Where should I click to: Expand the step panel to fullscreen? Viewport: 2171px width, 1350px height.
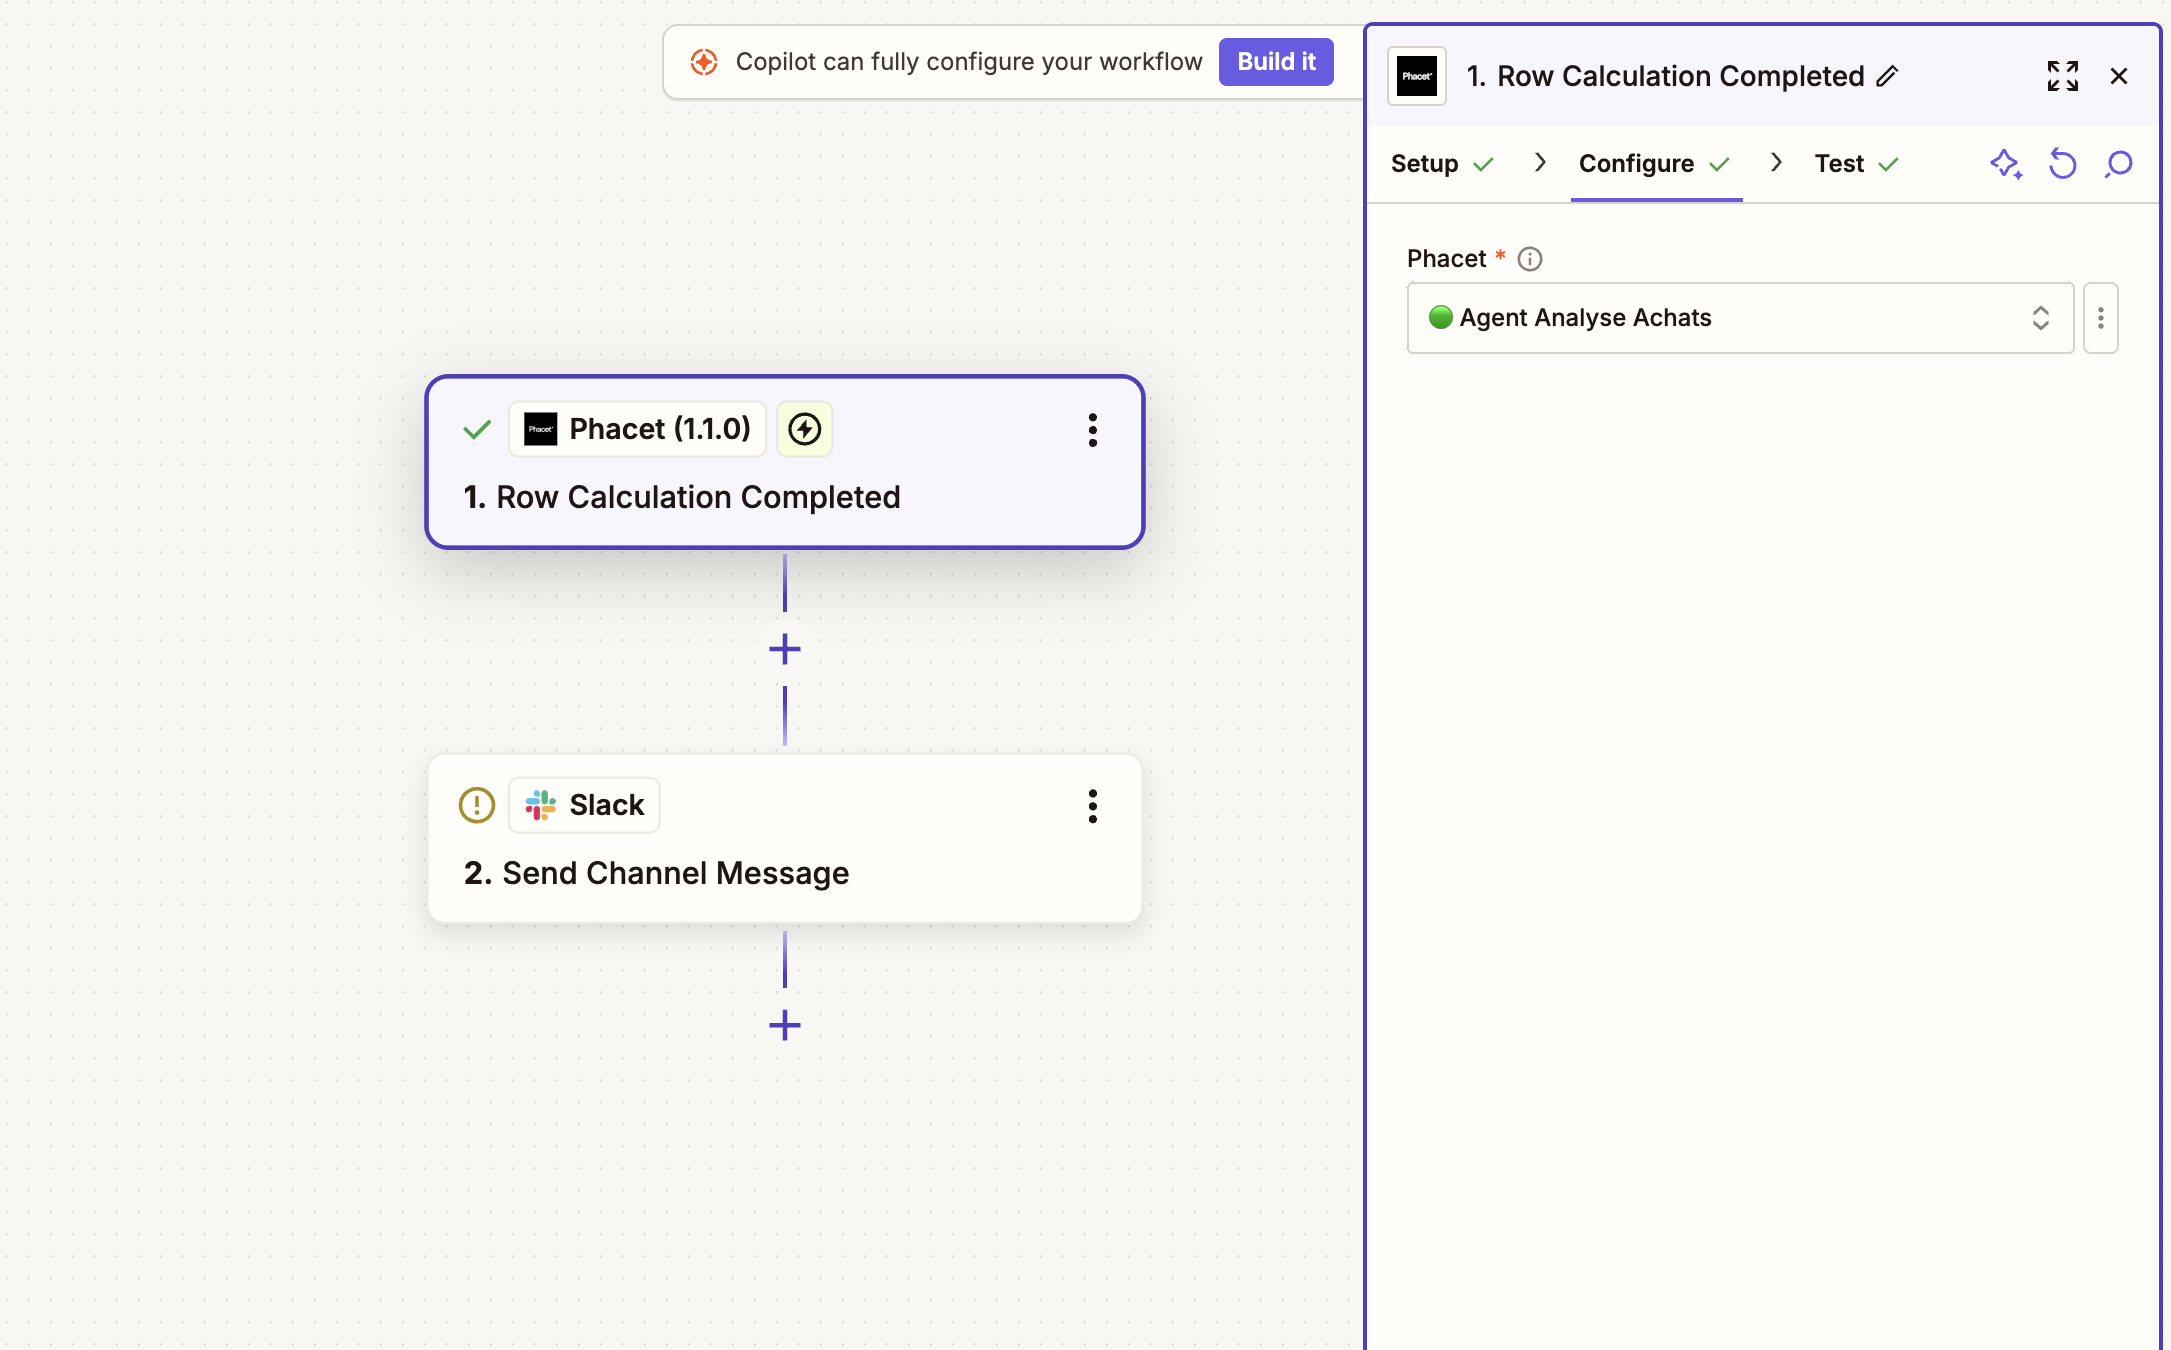pos(2062,76)
